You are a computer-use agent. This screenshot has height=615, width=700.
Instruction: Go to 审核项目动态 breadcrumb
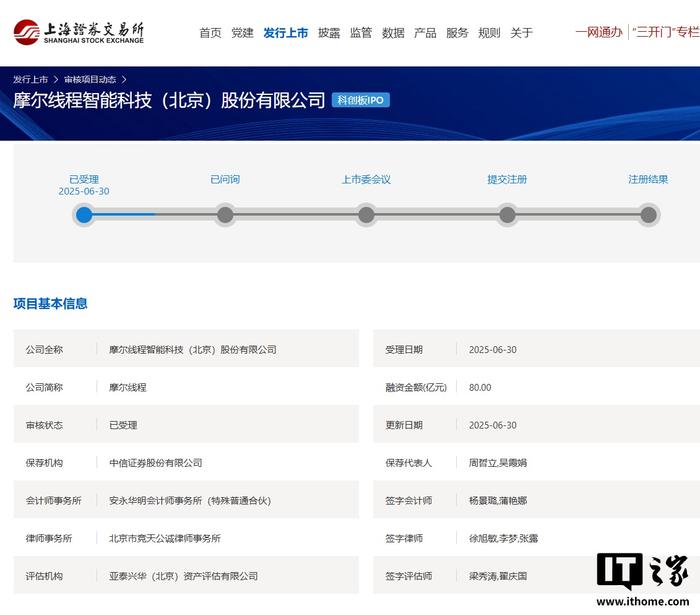90,79
